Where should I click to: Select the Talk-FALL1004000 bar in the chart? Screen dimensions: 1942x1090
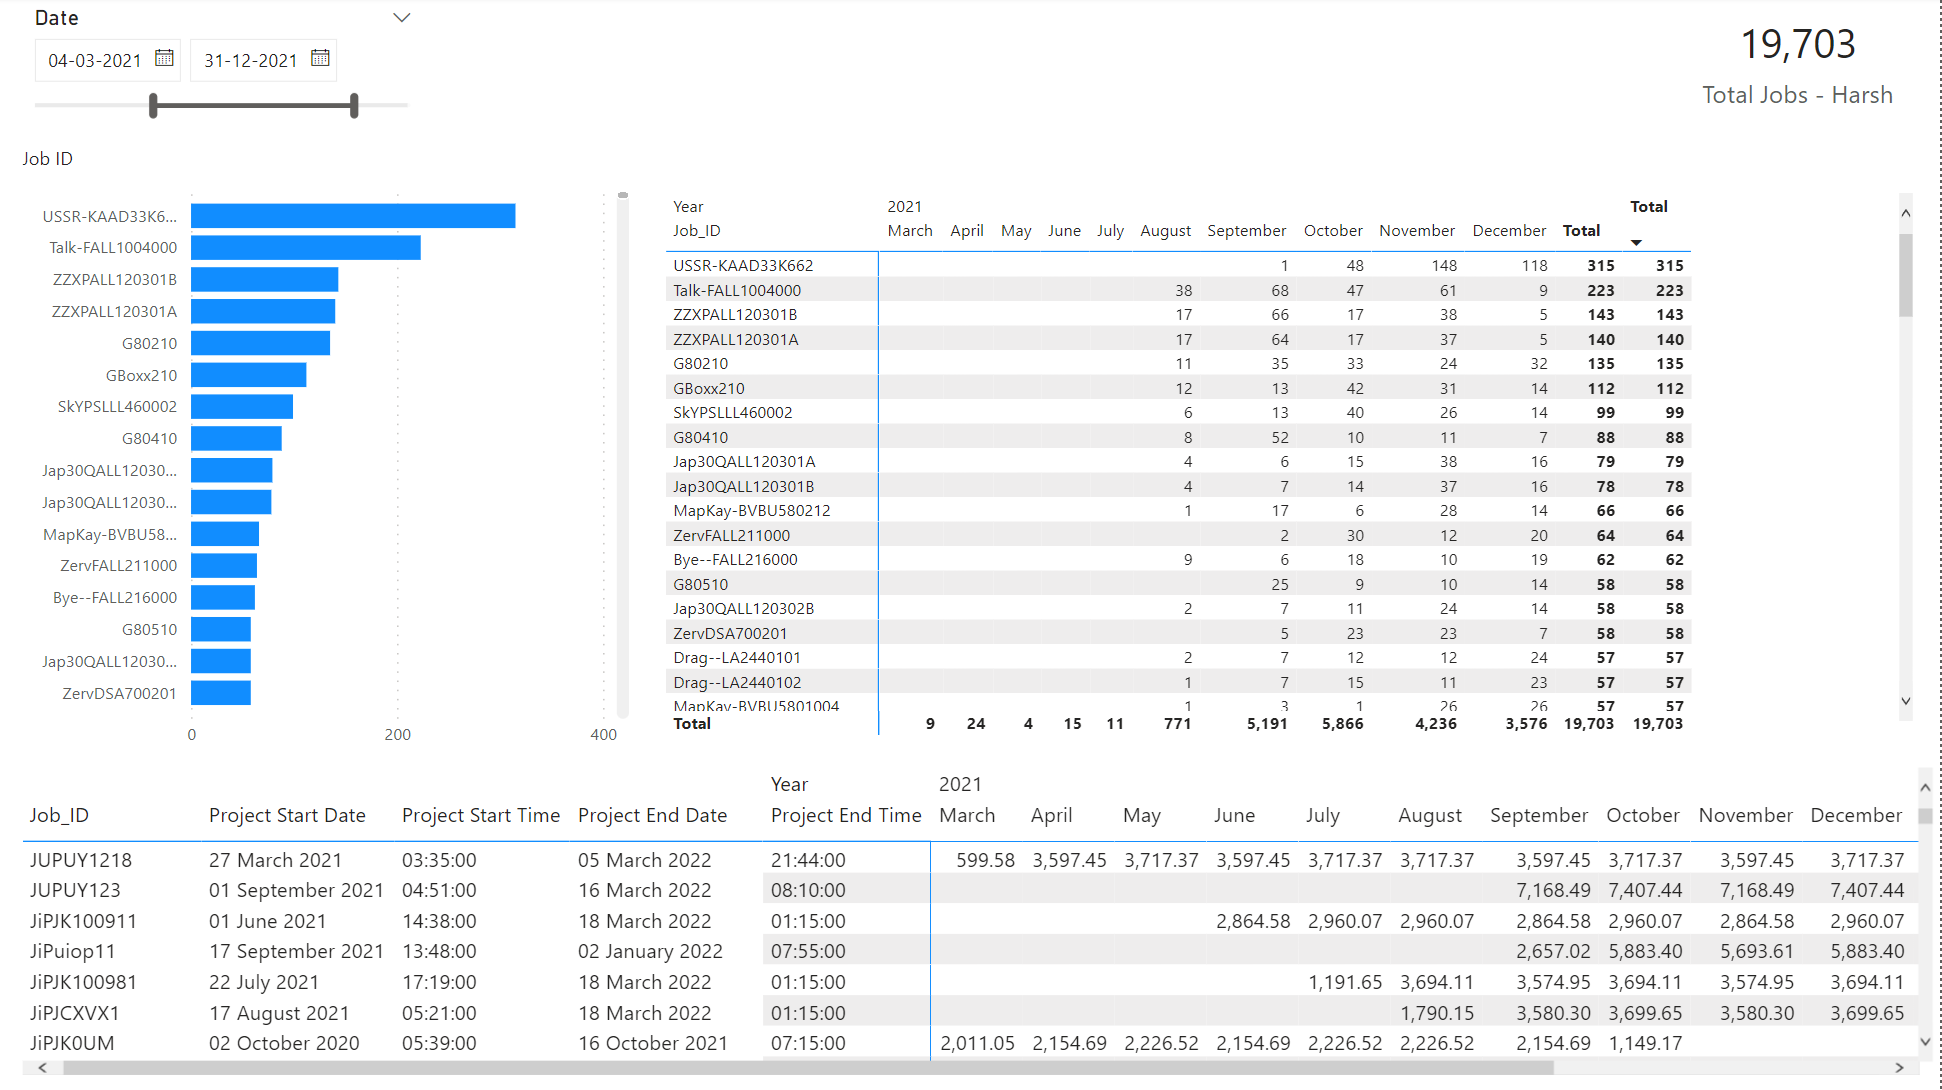coord(305,247)
